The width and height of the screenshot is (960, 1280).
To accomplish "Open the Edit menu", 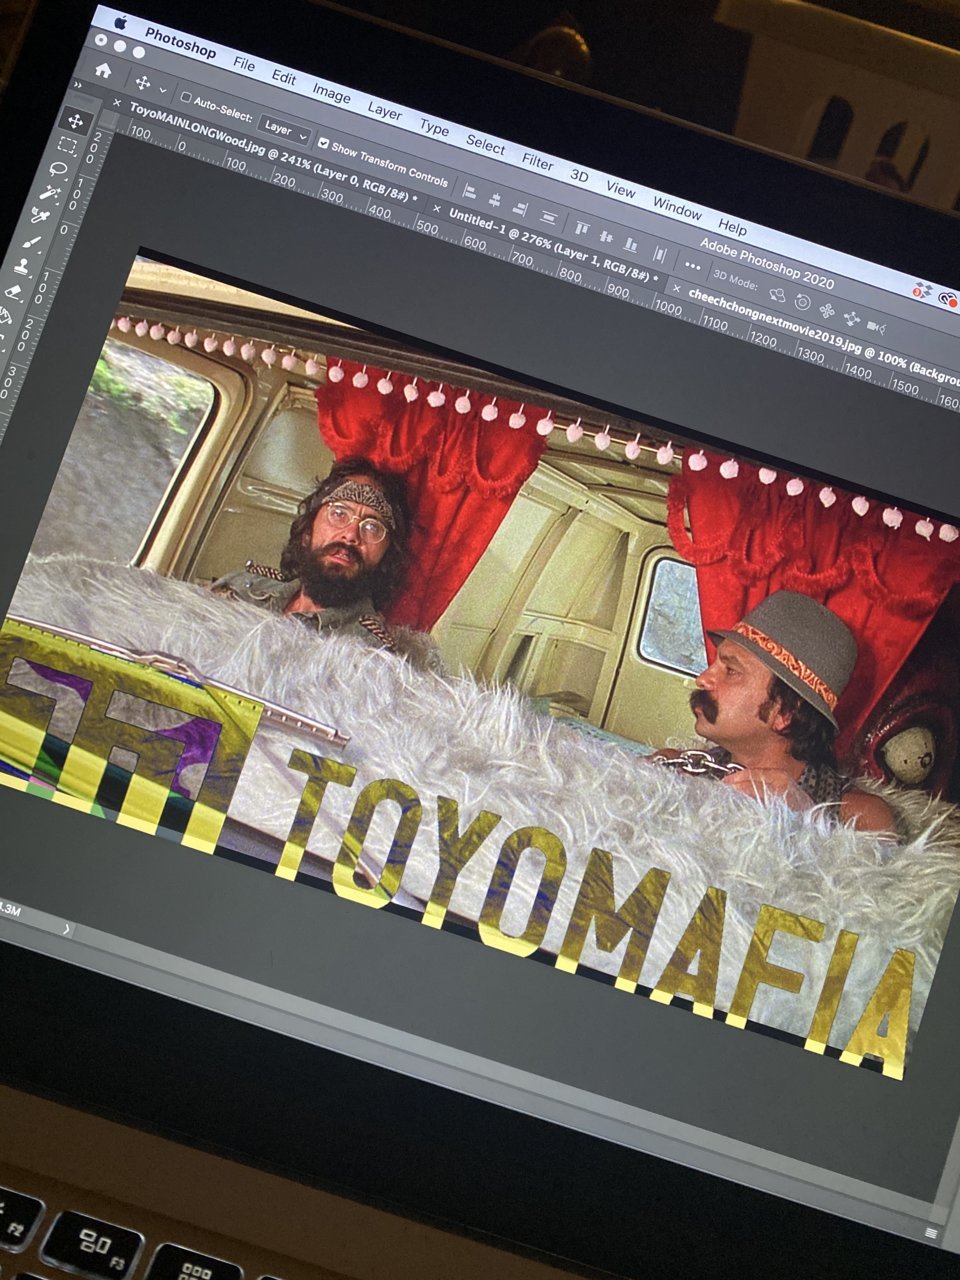I will click(x=284, y=77).
